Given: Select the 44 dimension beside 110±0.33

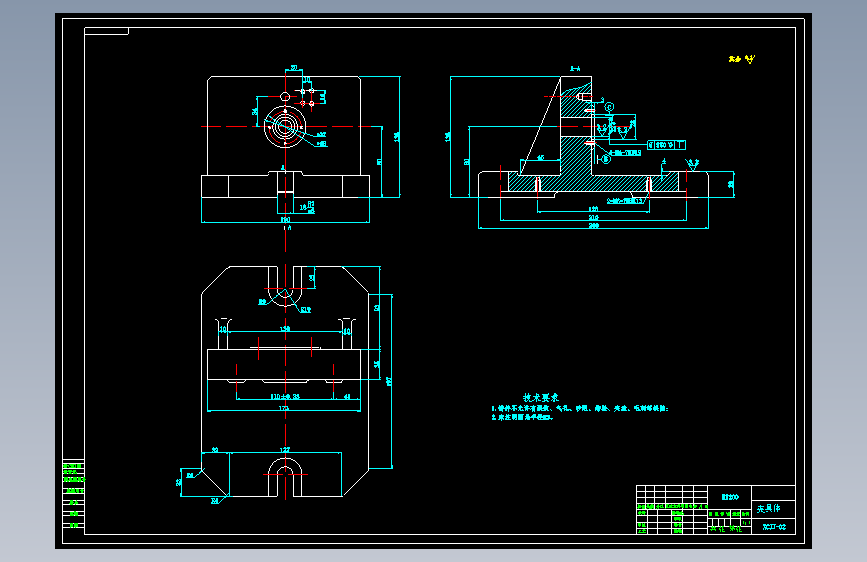Looking at the screenshot, I should click(347, 397).
